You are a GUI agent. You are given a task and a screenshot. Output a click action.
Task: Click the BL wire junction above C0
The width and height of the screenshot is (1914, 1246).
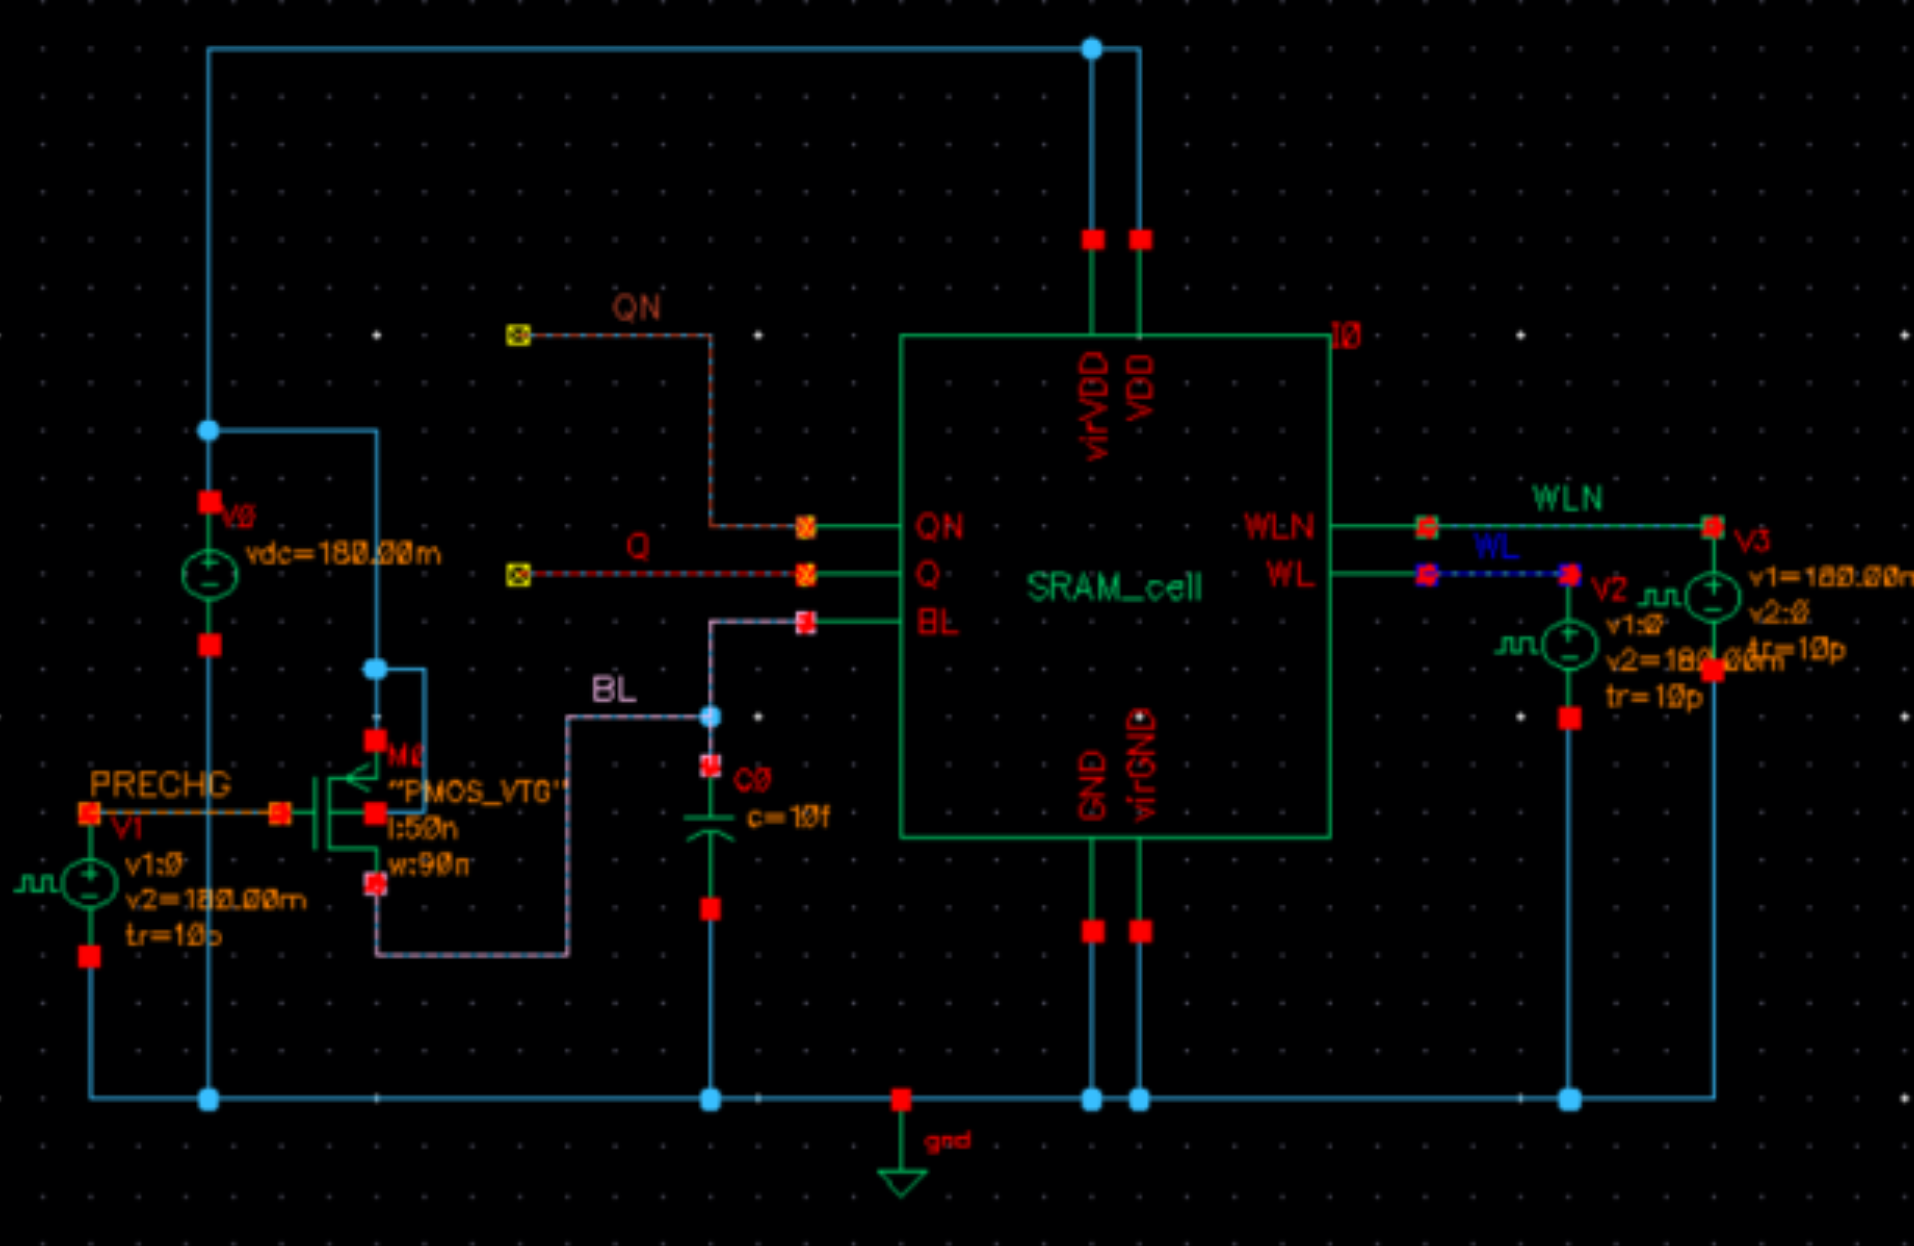pyautogui.click(x=710, y=717)
